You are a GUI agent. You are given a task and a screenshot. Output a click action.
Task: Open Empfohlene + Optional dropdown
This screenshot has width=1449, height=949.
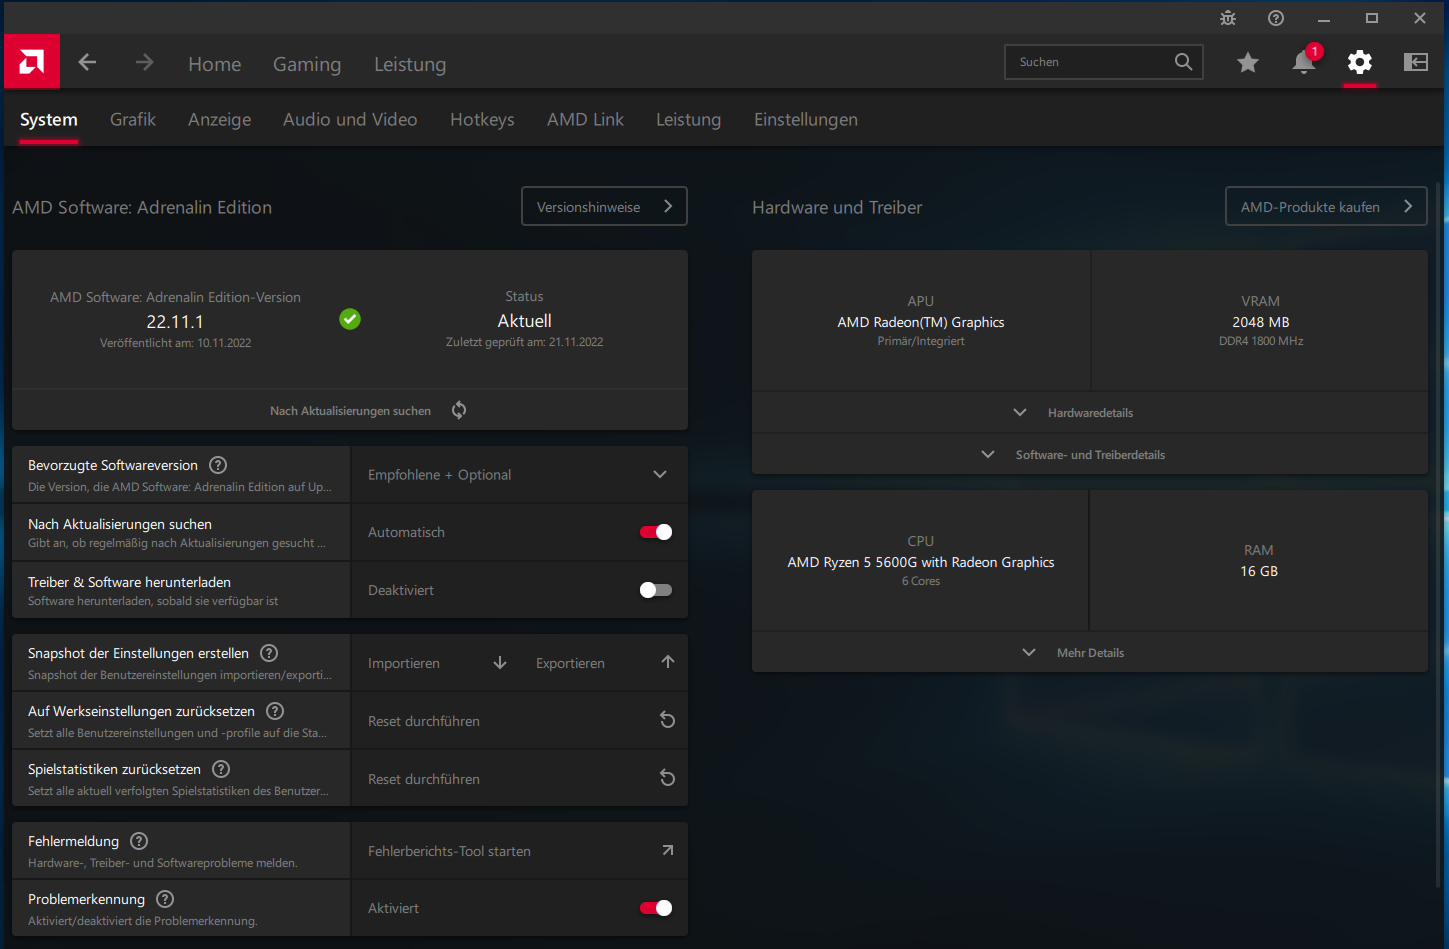(x=519, y=475)
